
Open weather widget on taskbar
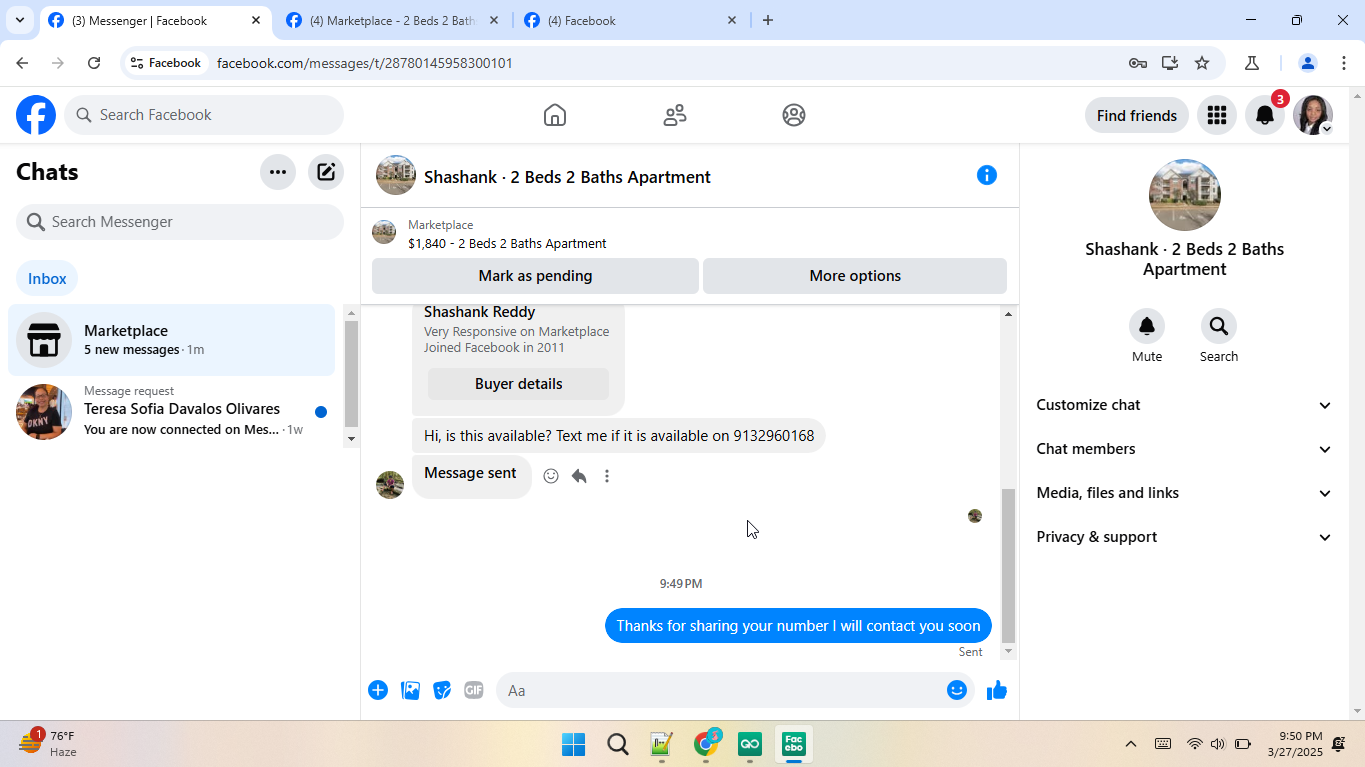47,744
